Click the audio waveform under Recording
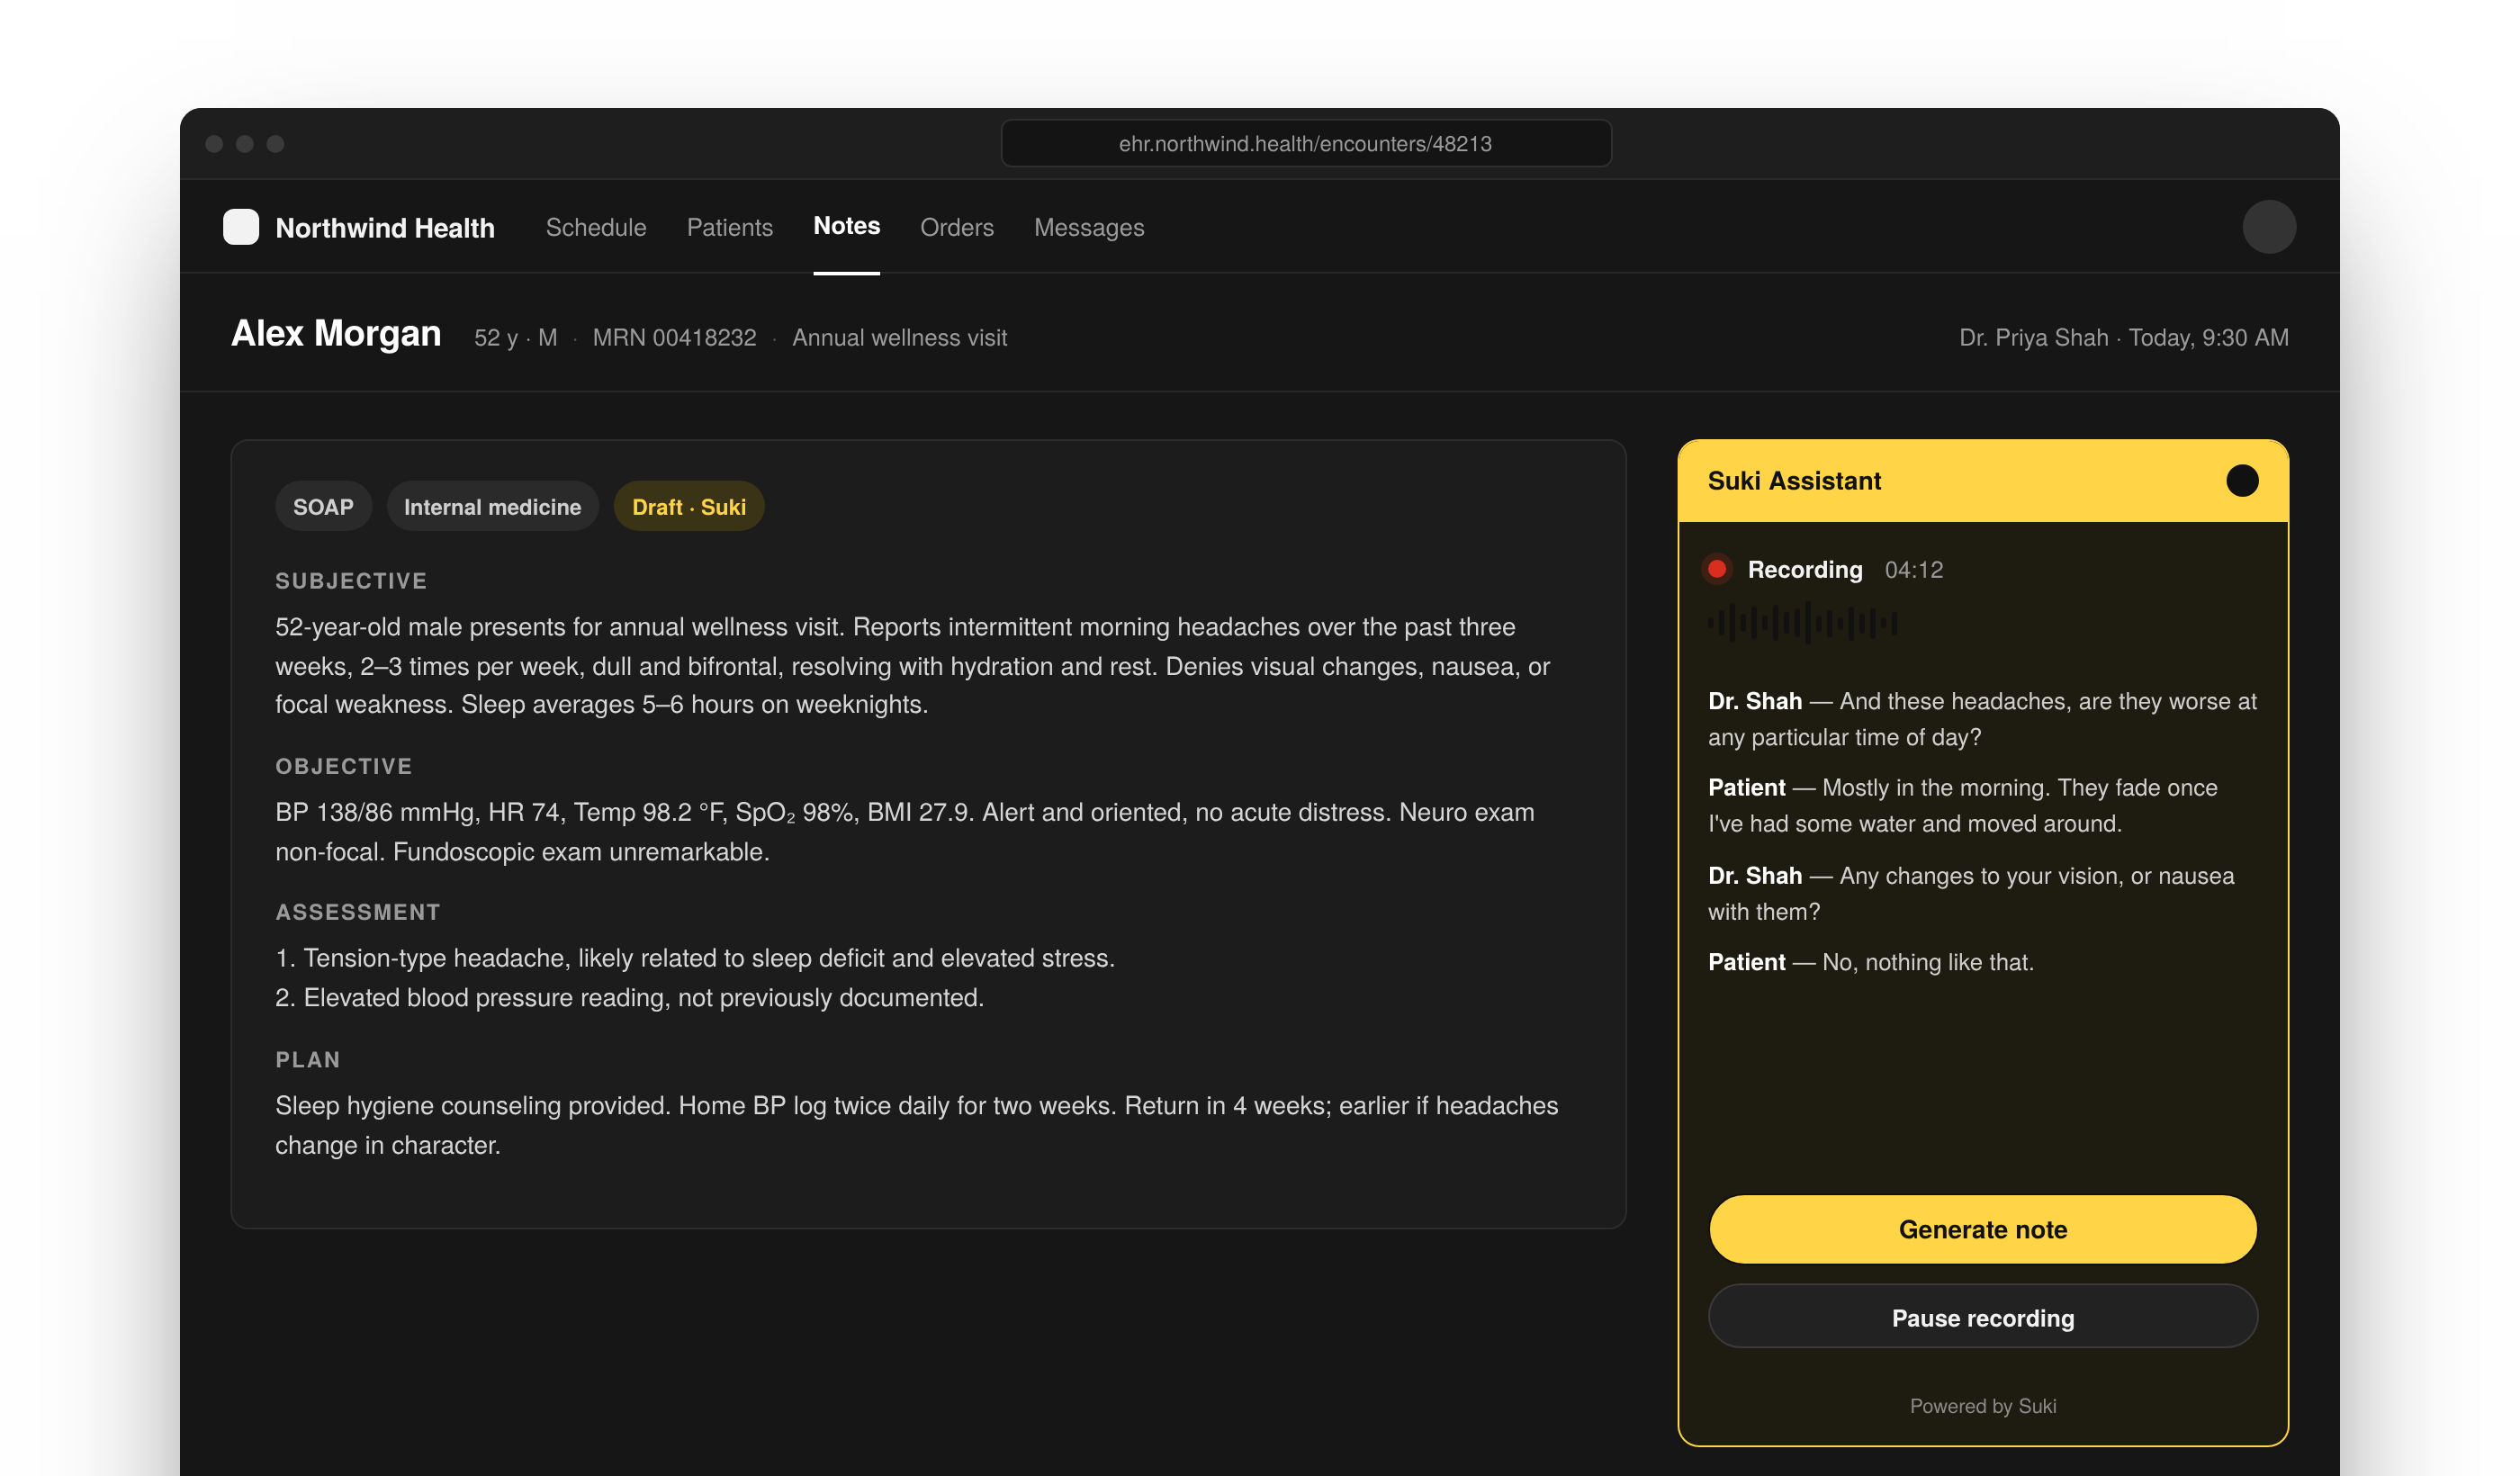The image size is (2520, 1476). 1803,623
